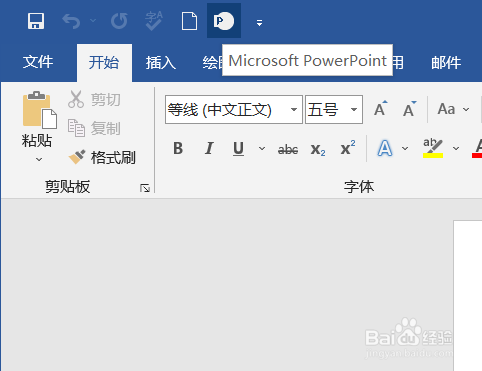This screenshot has height=371, width=482.
Task: Toggle subscript formatting
Action: tap(318, 149)
